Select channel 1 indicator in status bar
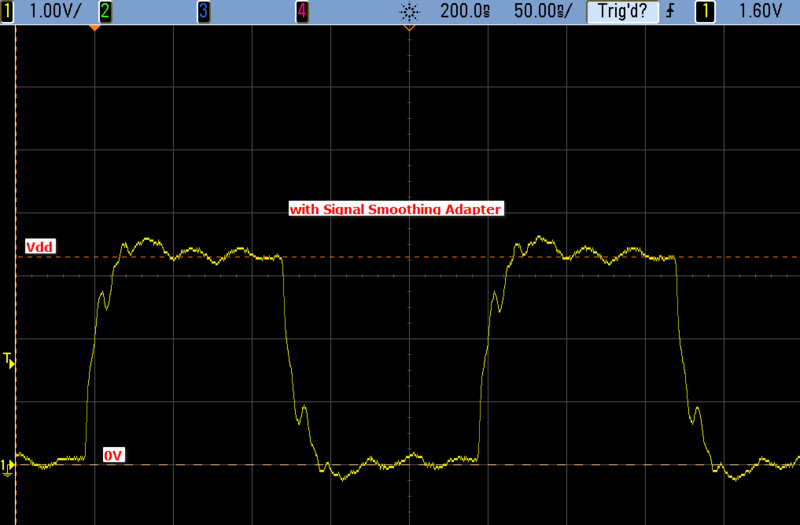800x525 pixels. 7,11
